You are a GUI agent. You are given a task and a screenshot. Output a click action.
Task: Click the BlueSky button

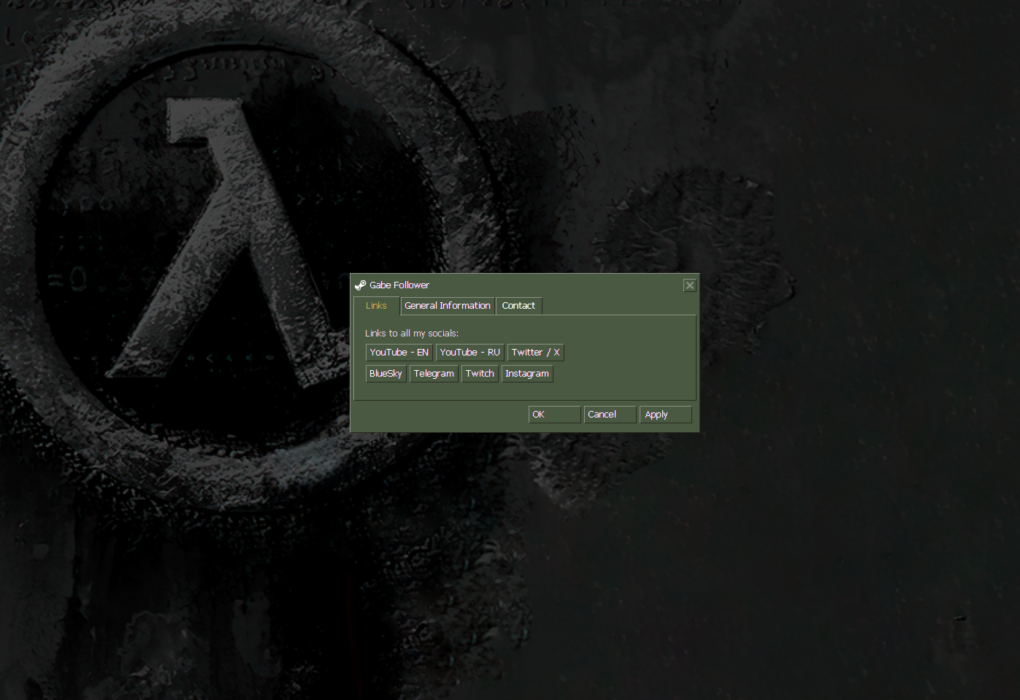pyautogui.click(x=385, y=374)
